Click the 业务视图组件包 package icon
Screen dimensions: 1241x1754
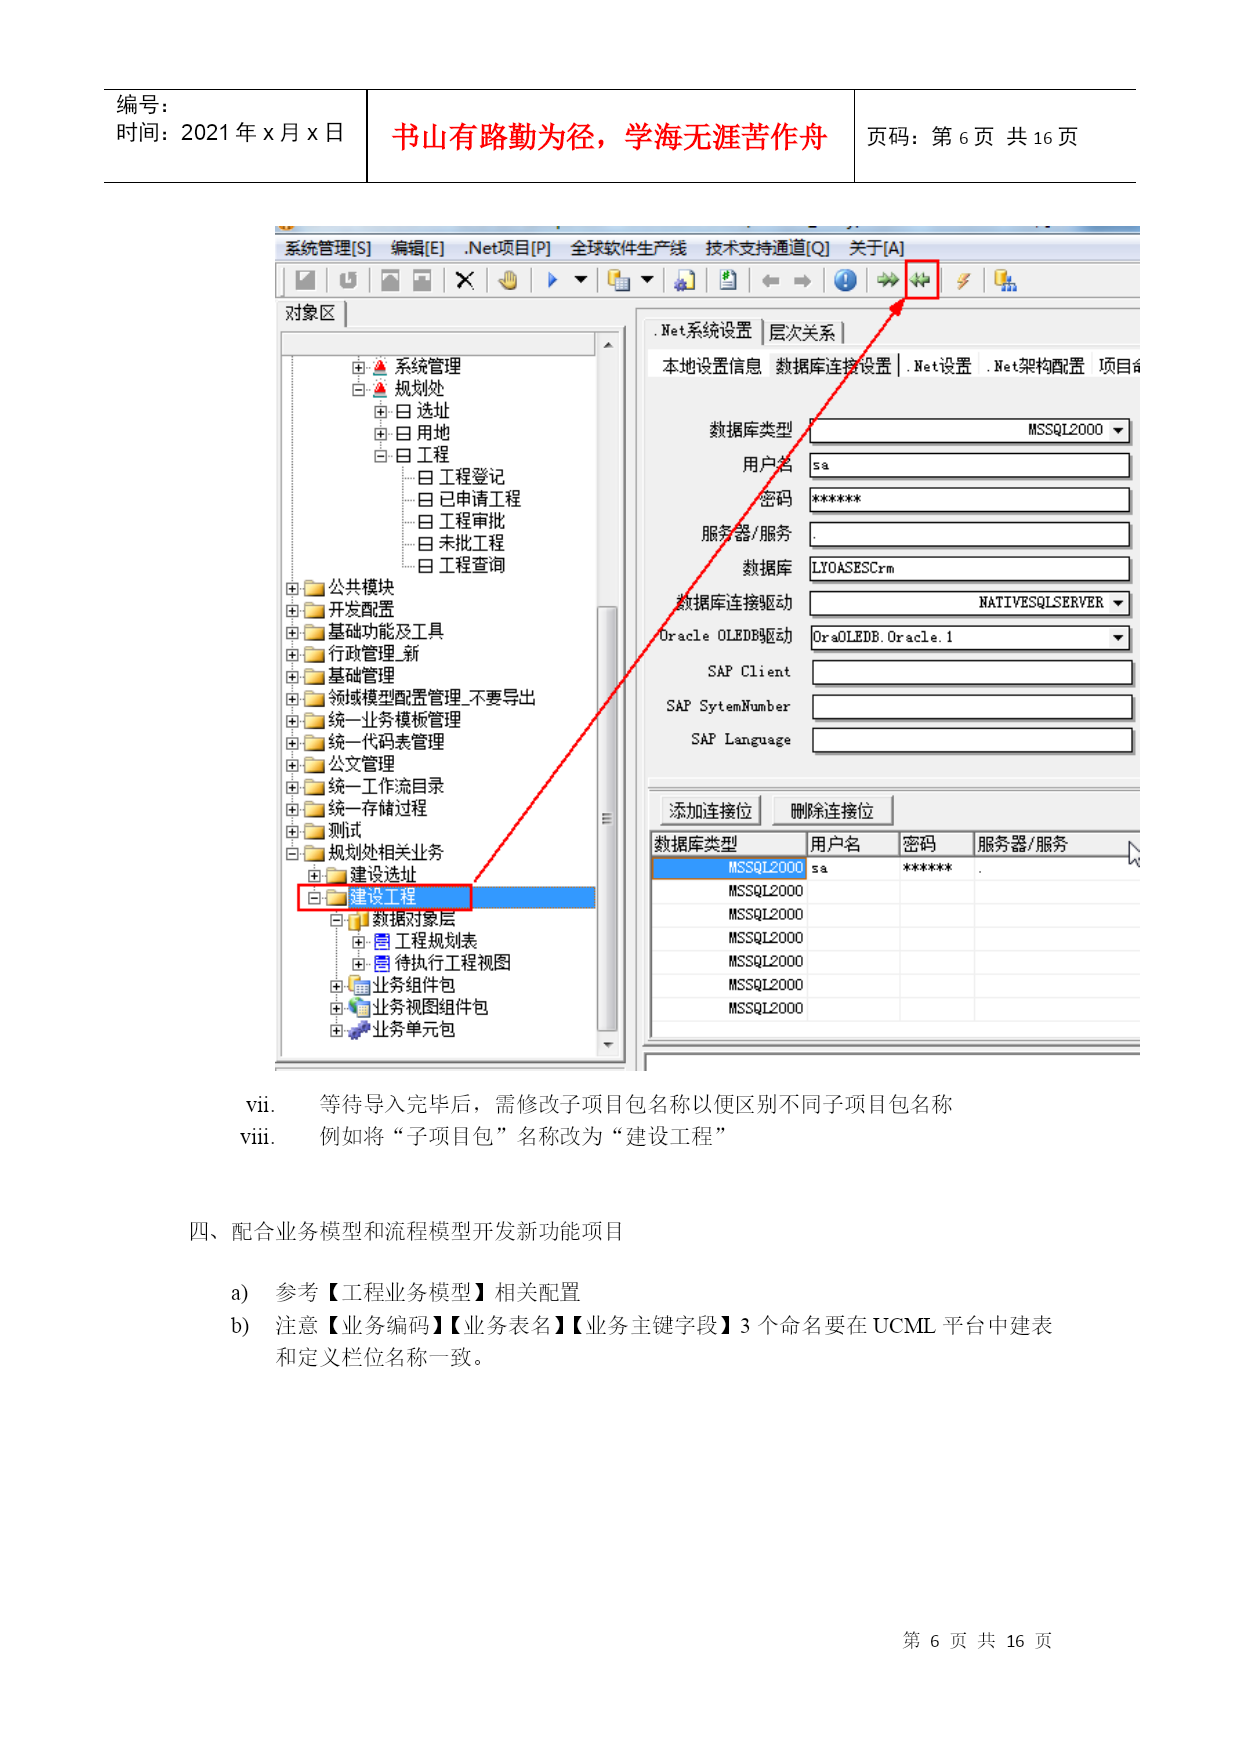(x=359, y=1008)
